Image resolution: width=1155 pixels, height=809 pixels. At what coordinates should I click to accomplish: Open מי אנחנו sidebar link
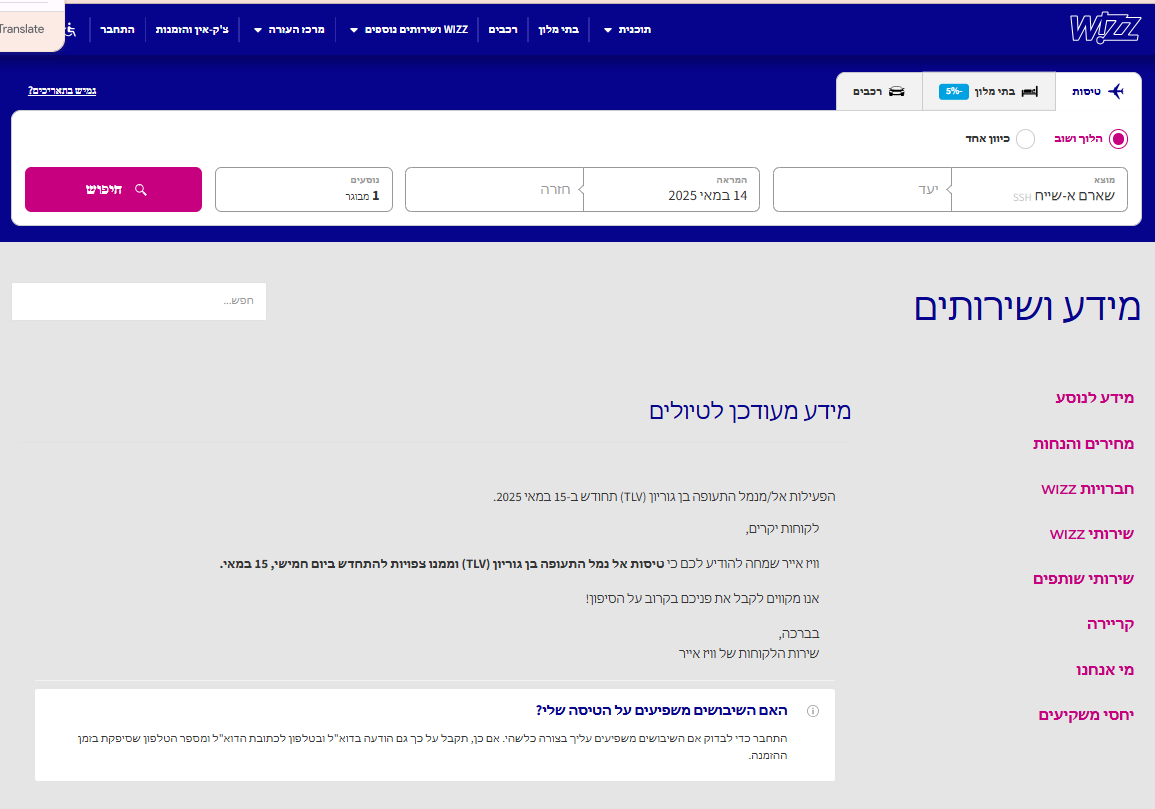pyautogui.click(x=1105, y=670)
